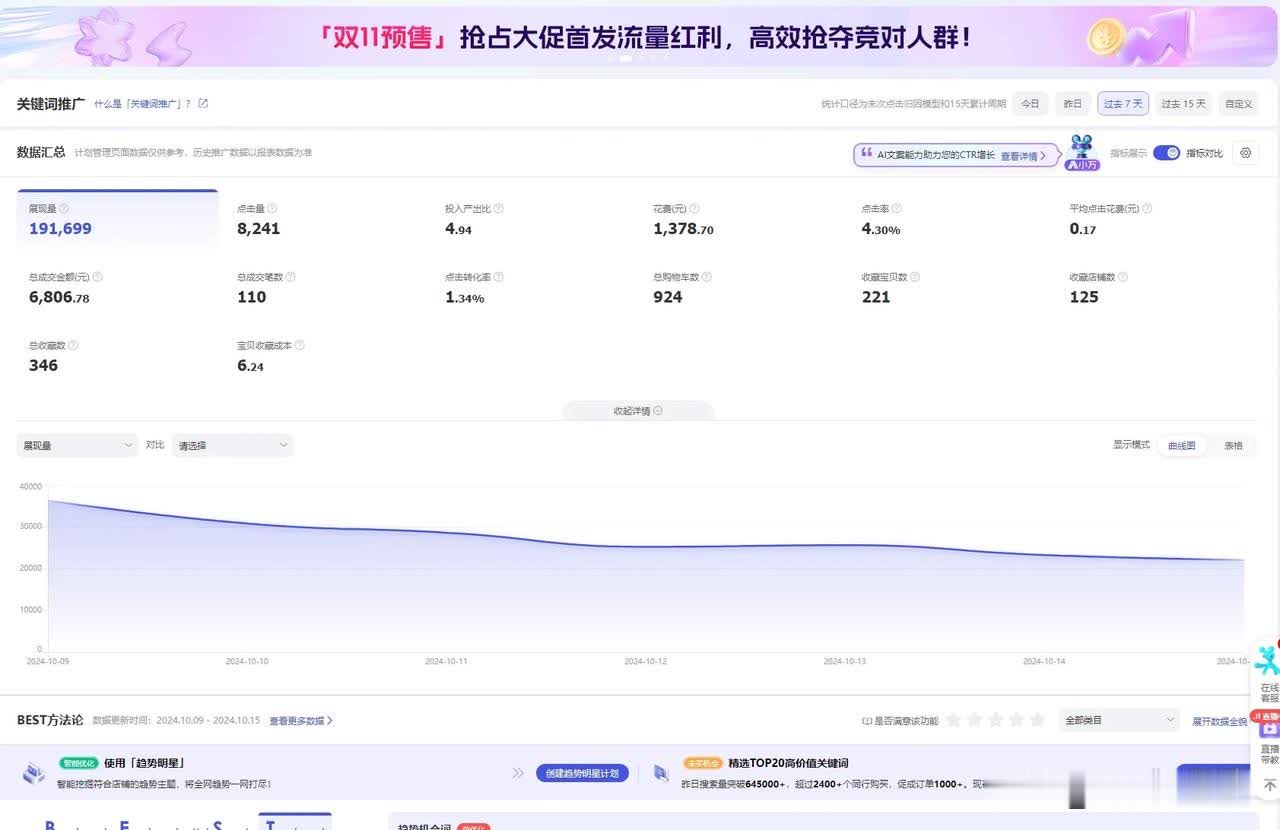
Task: Select the 自定义 custom date range
Action: click(x=1238, y=103)
